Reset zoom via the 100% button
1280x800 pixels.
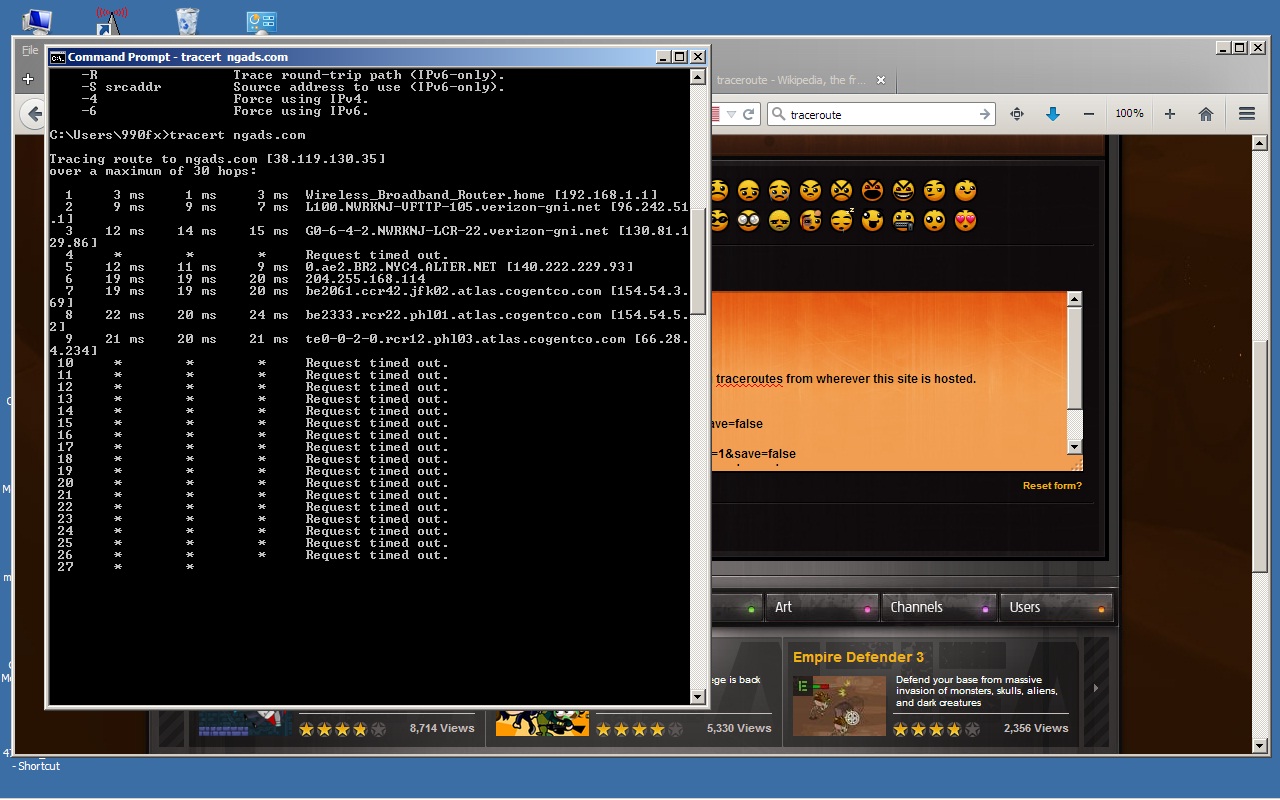pyautogui.click(x=1129, y=114)
